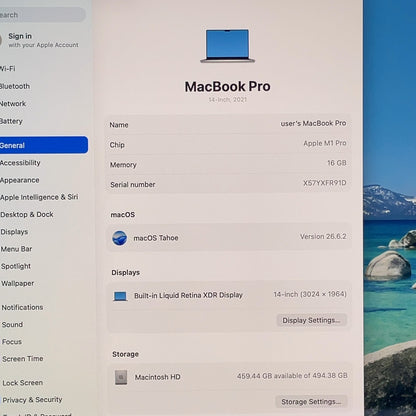
Task: Open Lock Screen settings
Action: (22, 383)
